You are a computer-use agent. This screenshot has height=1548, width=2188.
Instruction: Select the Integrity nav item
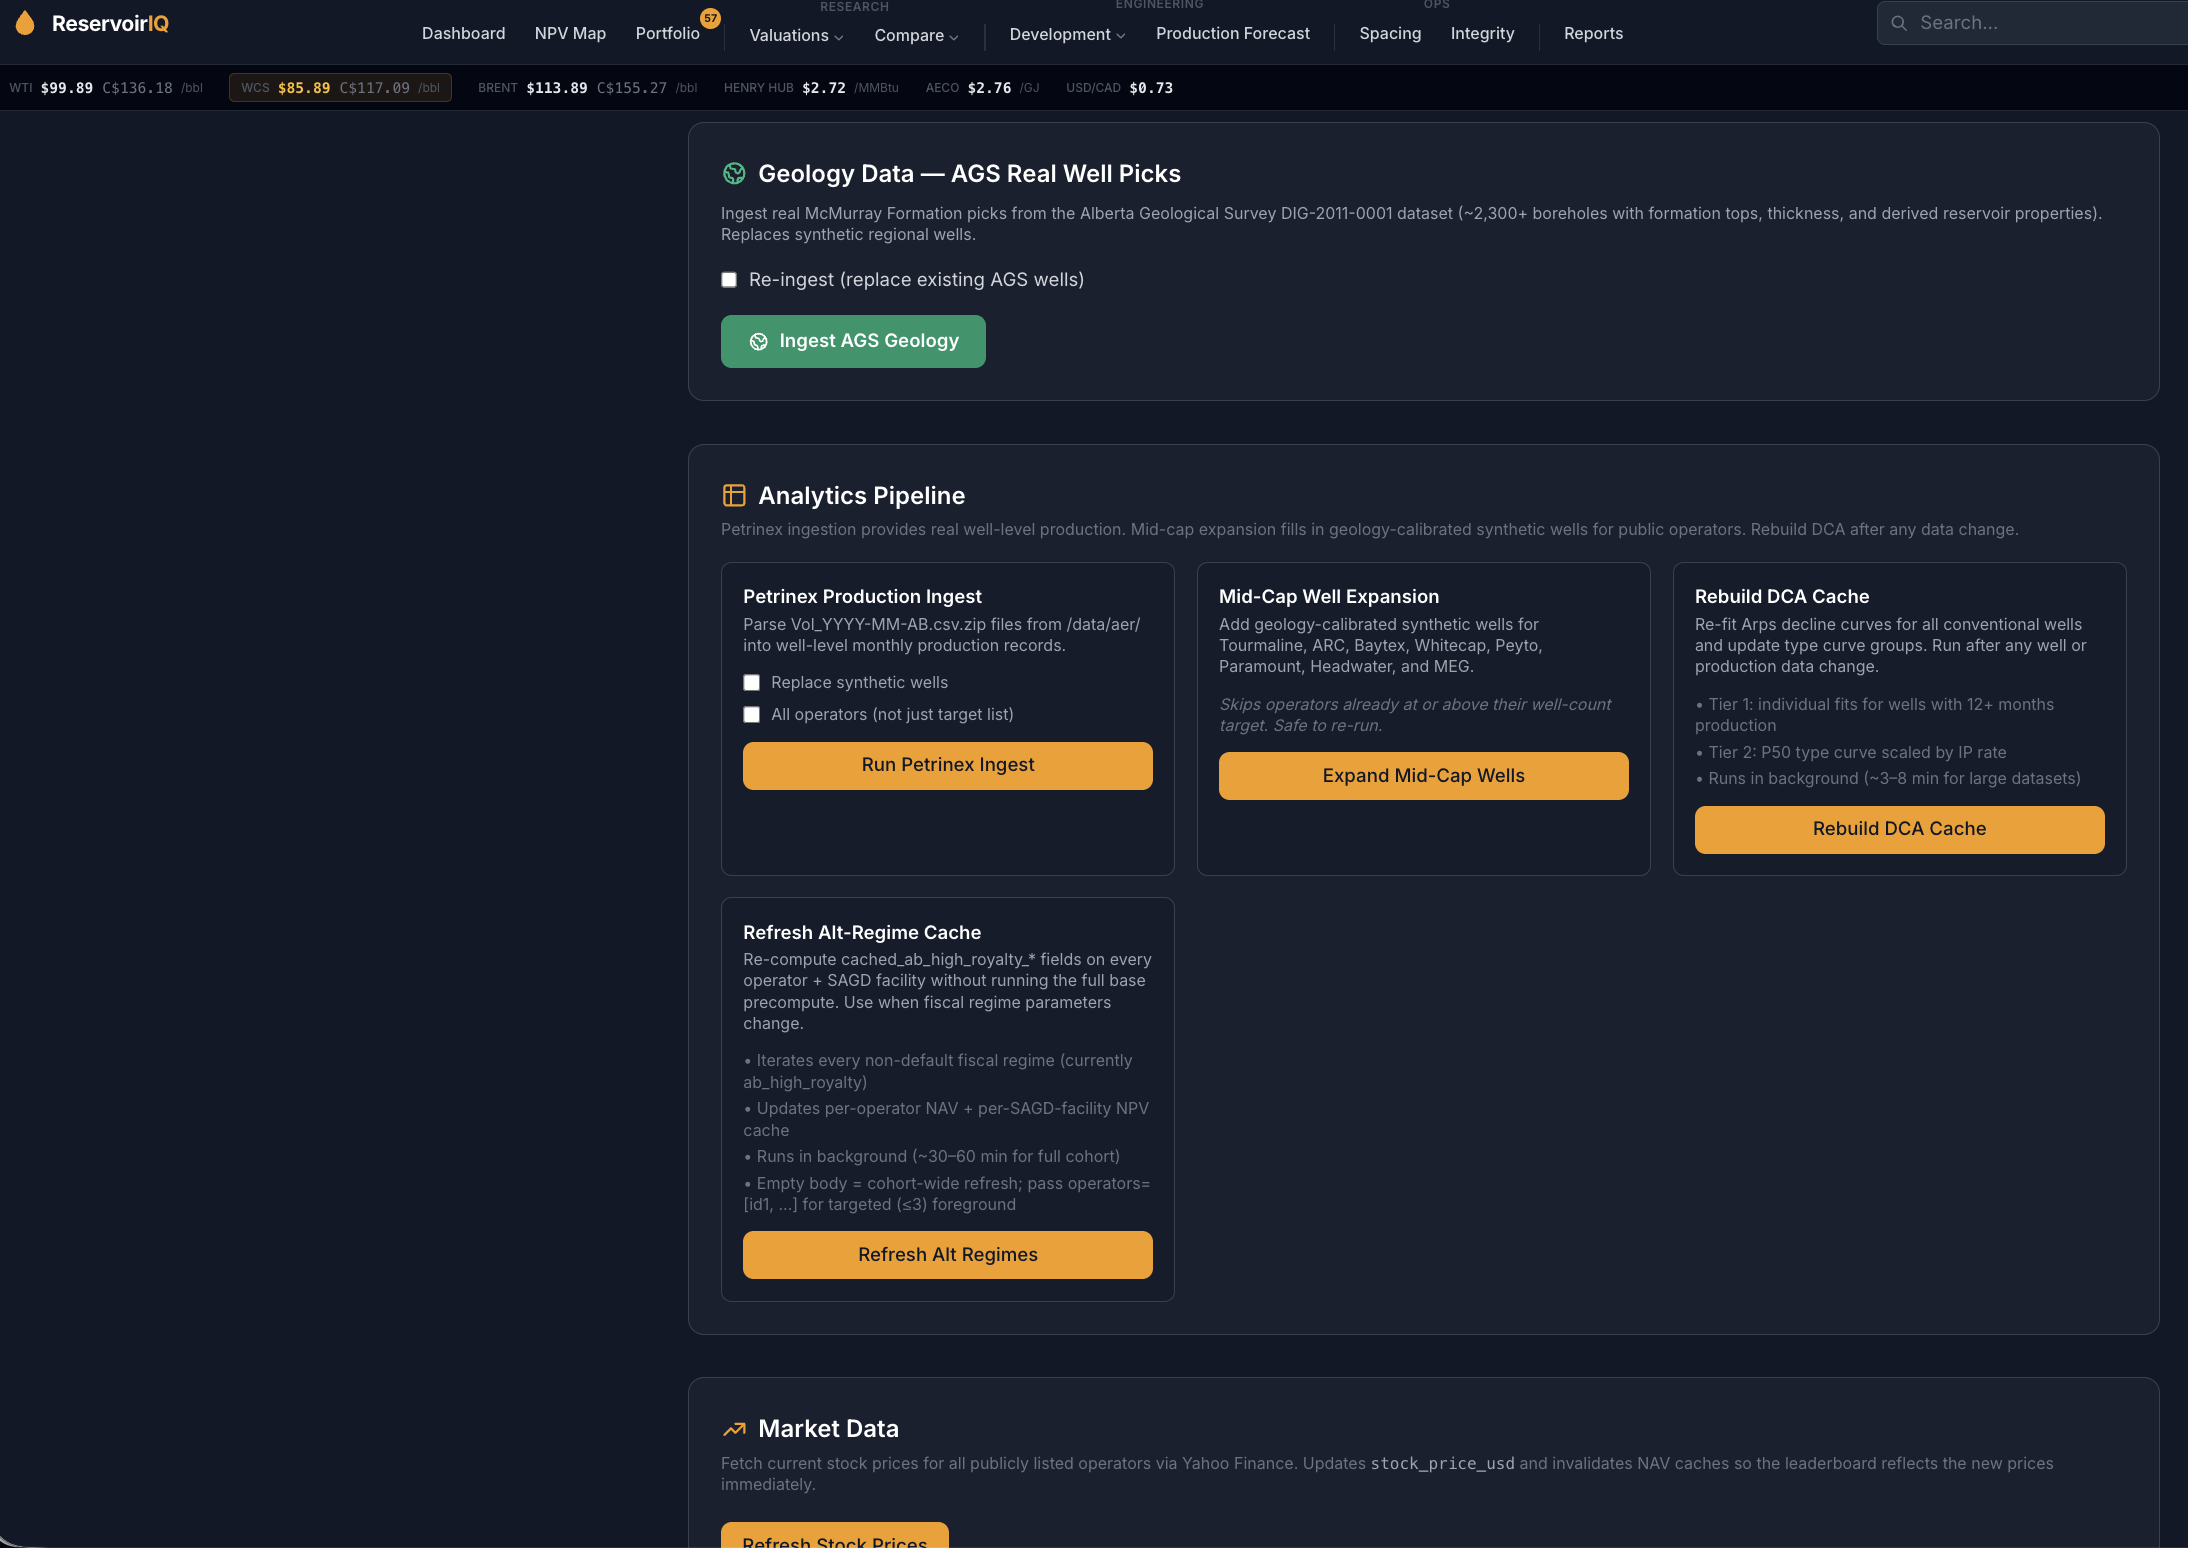pos(1482,34)
